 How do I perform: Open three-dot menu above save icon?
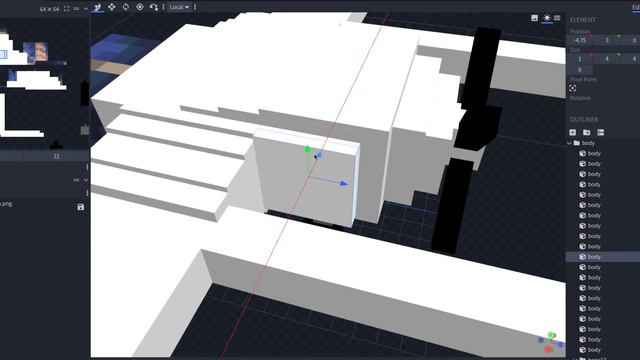87,193
